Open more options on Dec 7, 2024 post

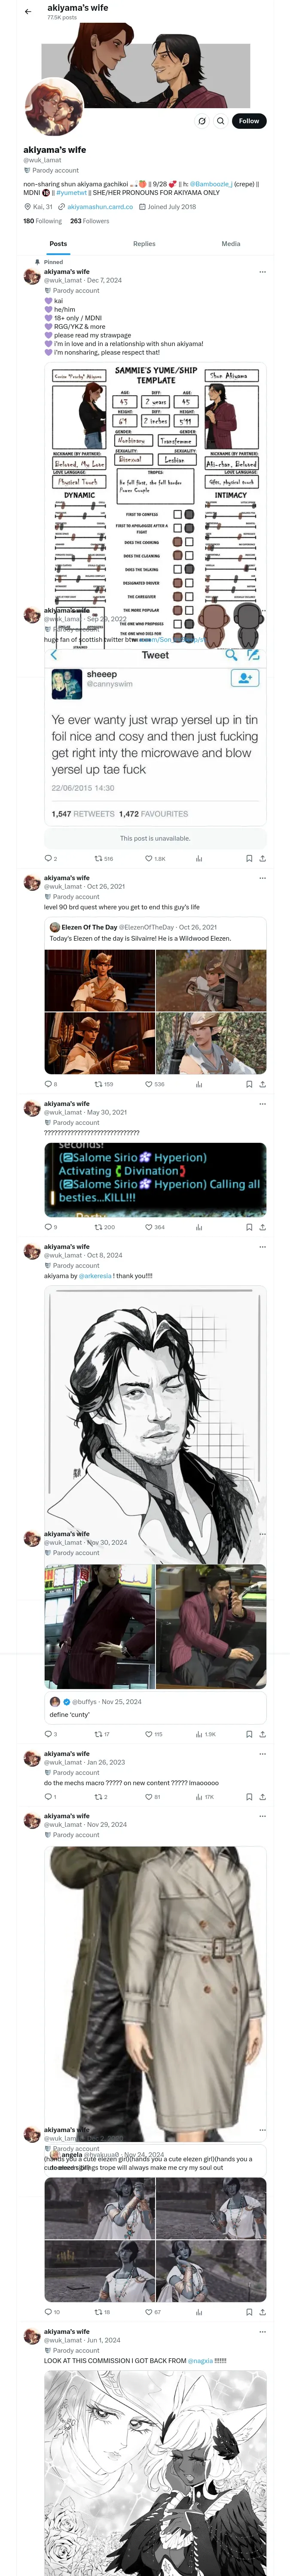[x=263, y=272]
